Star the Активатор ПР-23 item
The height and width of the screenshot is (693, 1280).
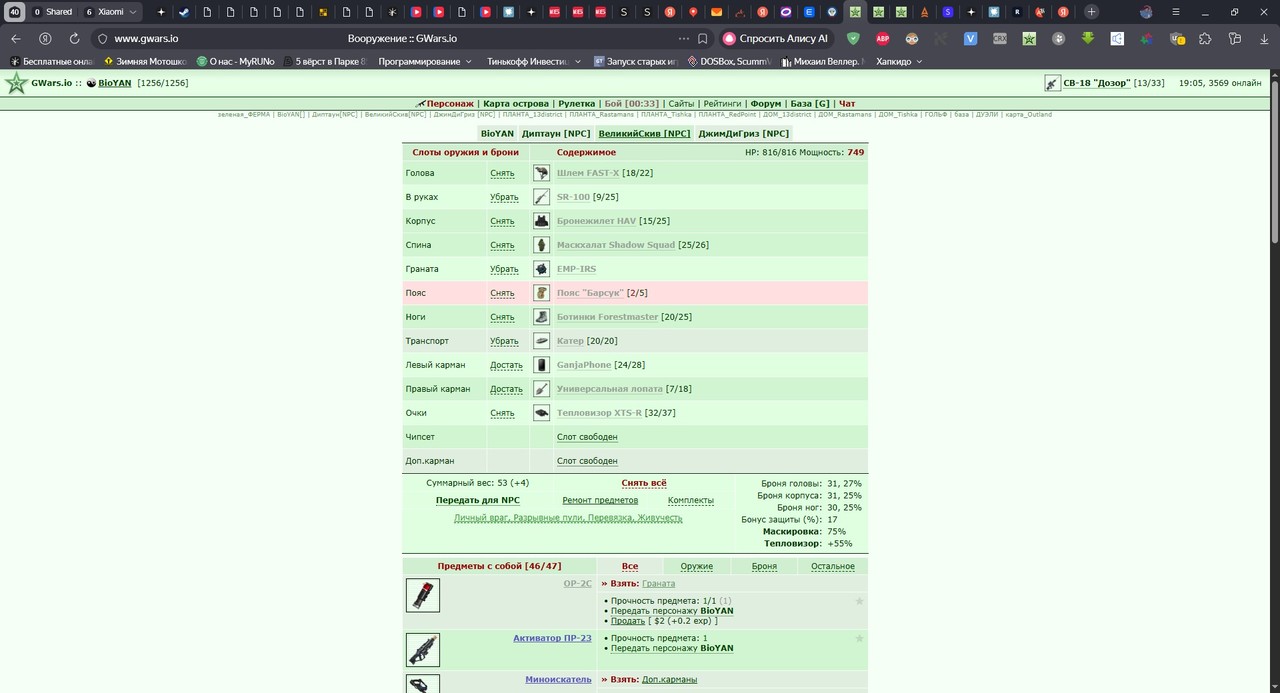click(859, 638)
